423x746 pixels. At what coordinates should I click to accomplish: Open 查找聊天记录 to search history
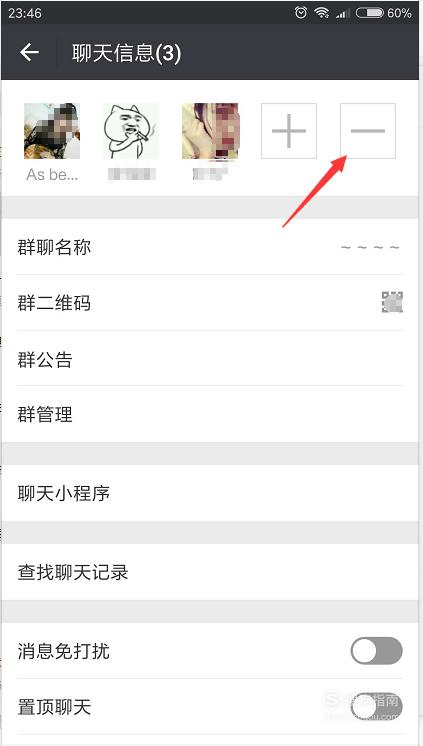coord(211,572)
